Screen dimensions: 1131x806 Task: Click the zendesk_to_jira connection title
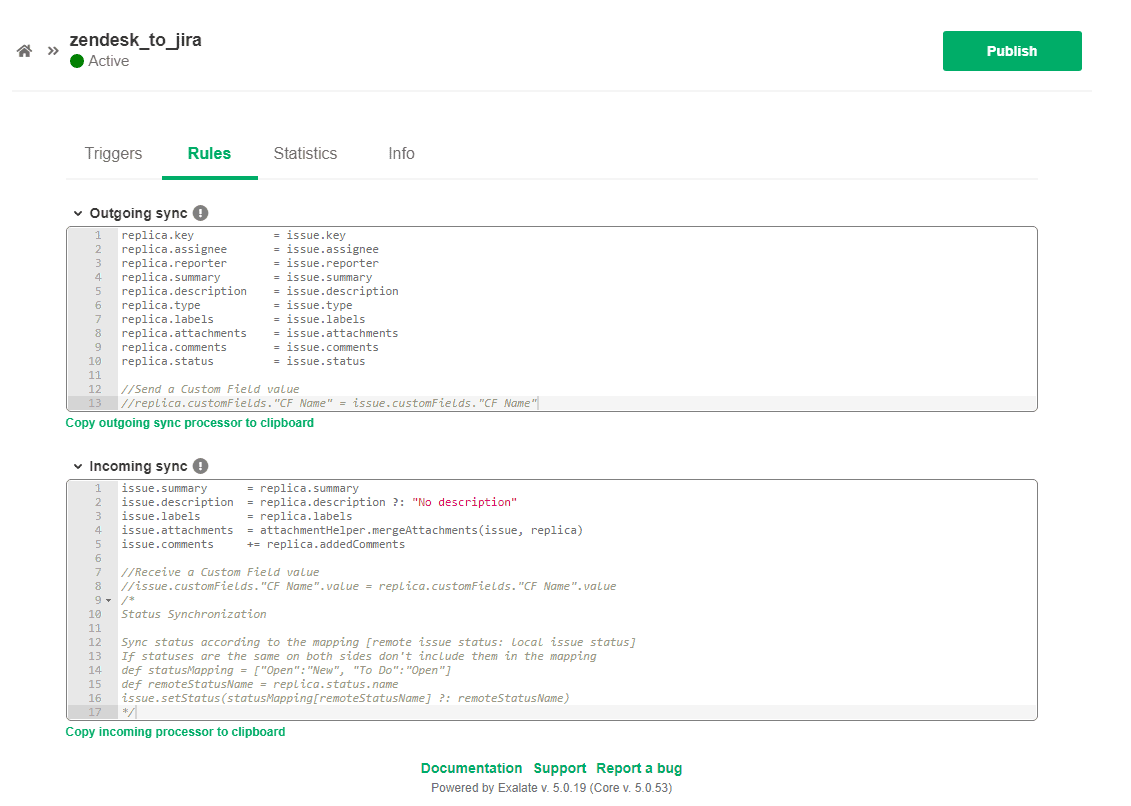click(136, 40)
